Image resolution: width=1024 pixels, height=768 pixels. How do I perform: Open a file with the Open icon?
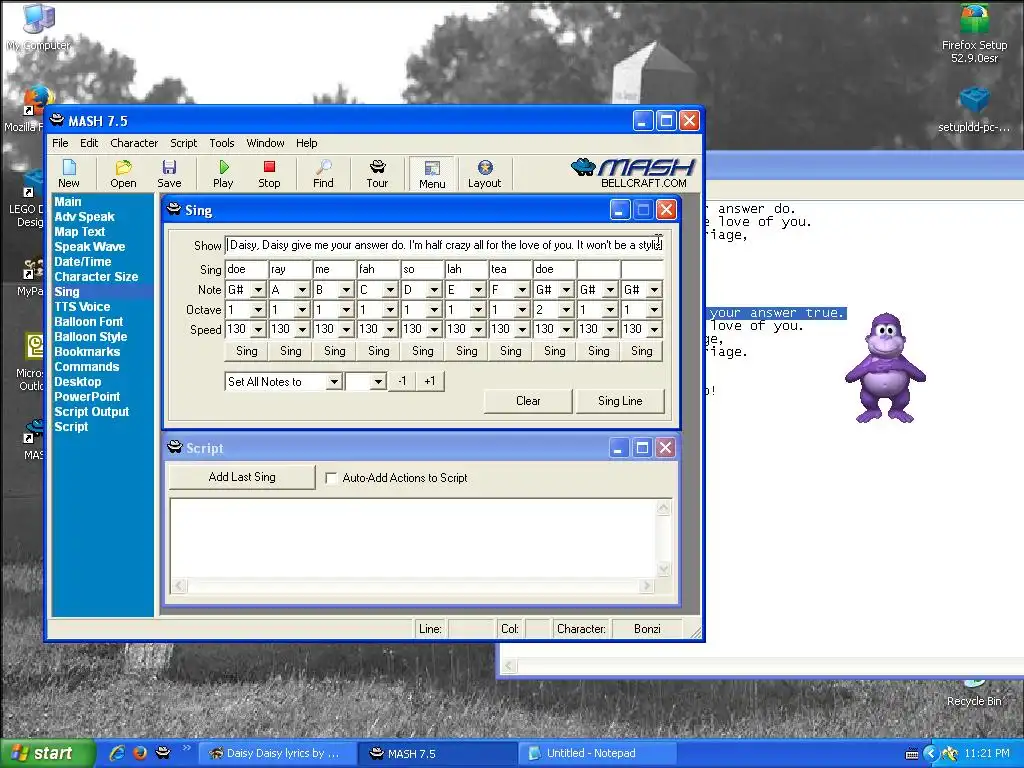click(x=123, y=173)
